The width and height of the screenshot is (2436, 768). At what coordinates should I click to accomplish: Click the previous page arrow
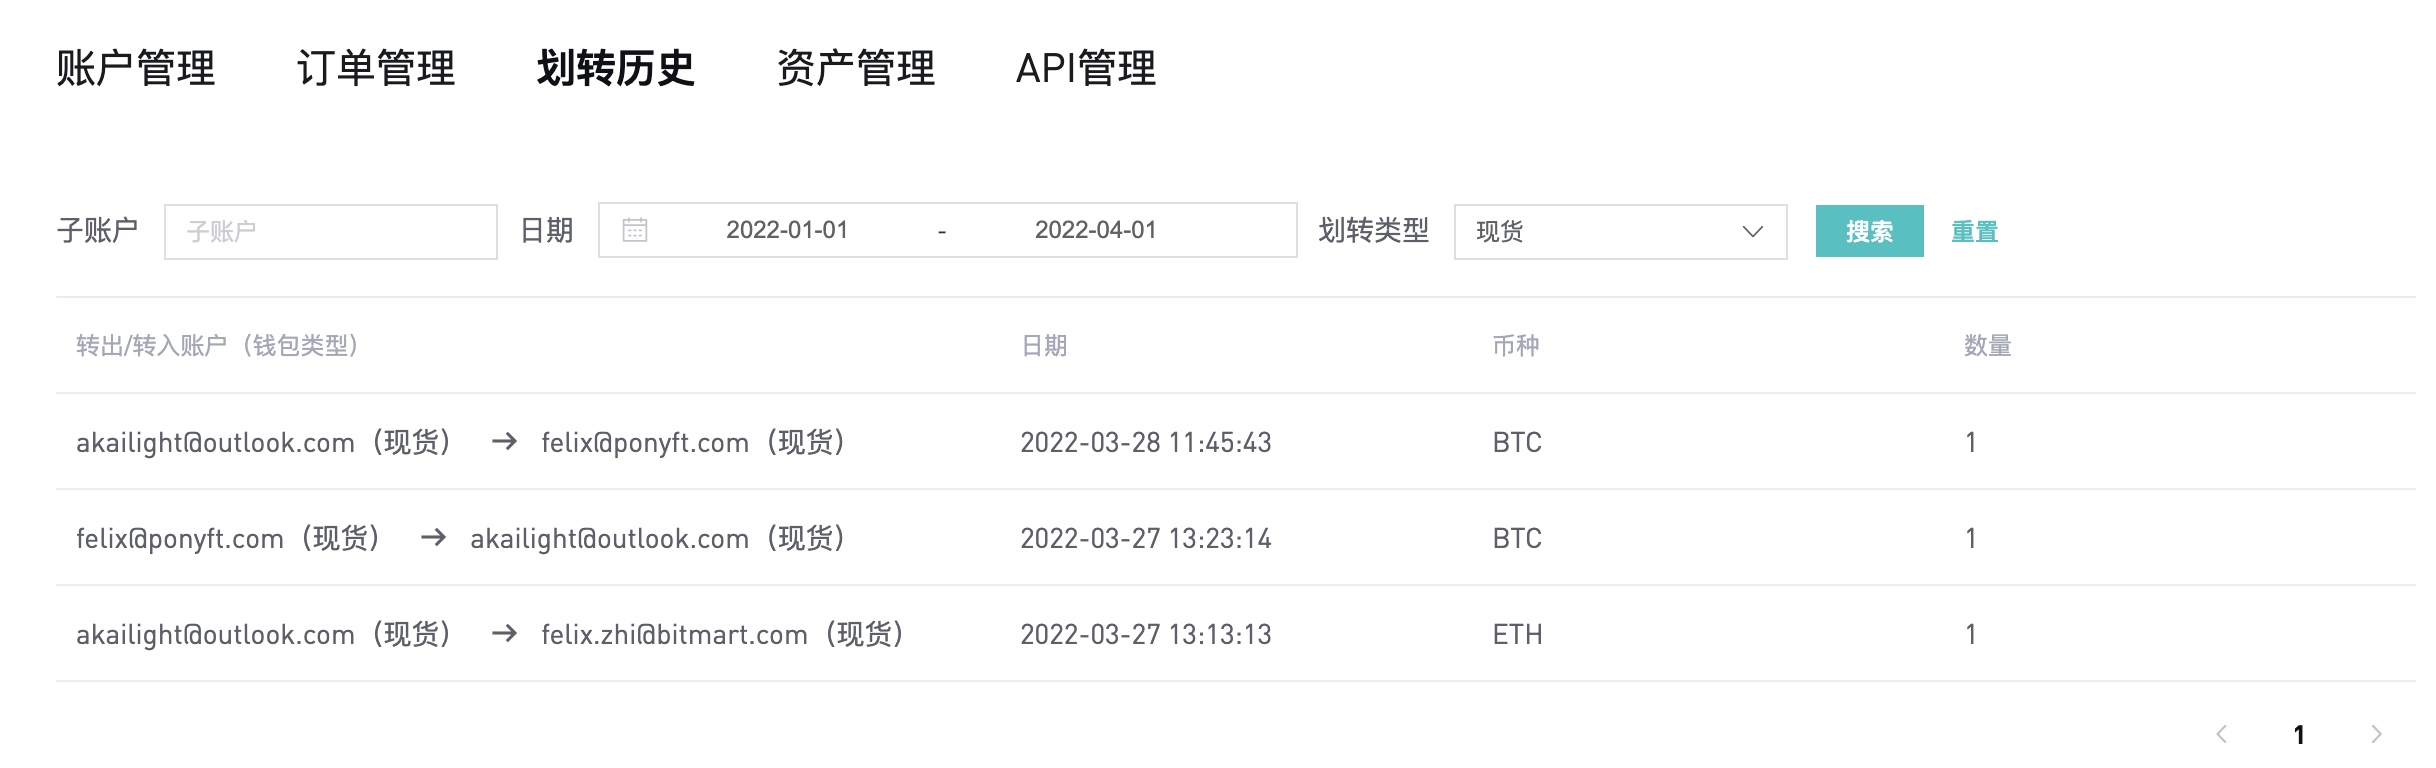[x=2221, y=735]
